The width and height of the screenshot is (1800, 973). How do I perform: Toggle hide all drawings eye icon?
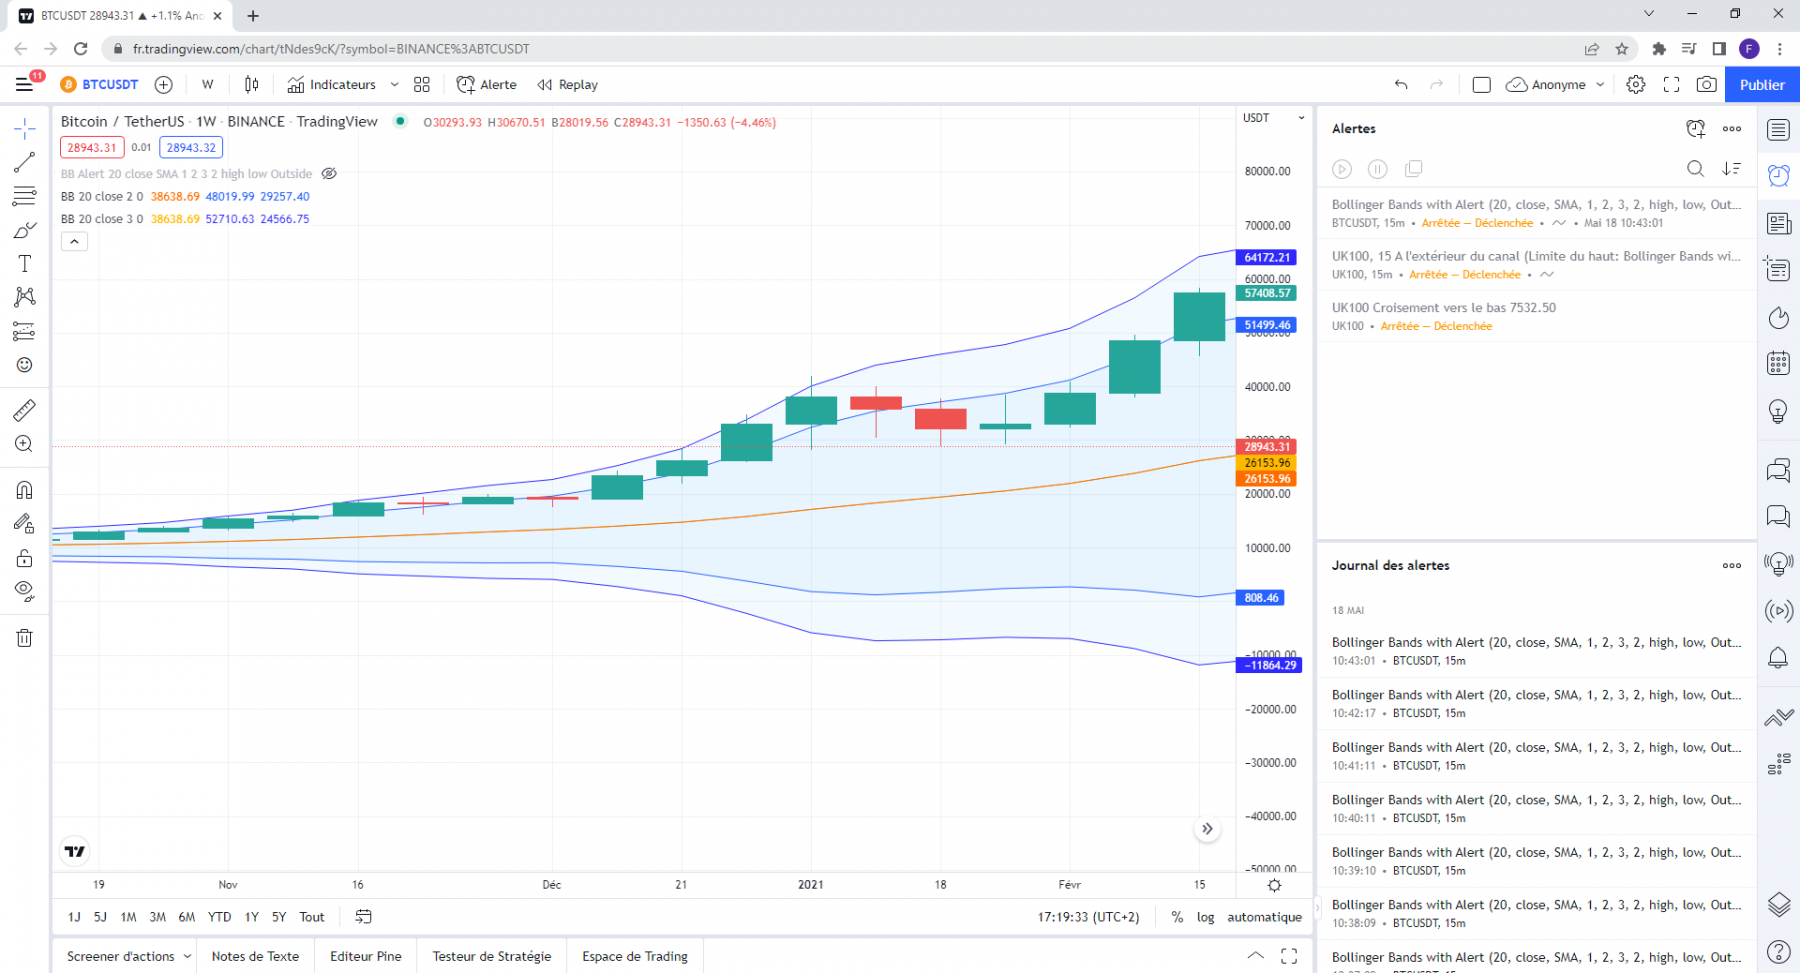[x=25, y=591]
